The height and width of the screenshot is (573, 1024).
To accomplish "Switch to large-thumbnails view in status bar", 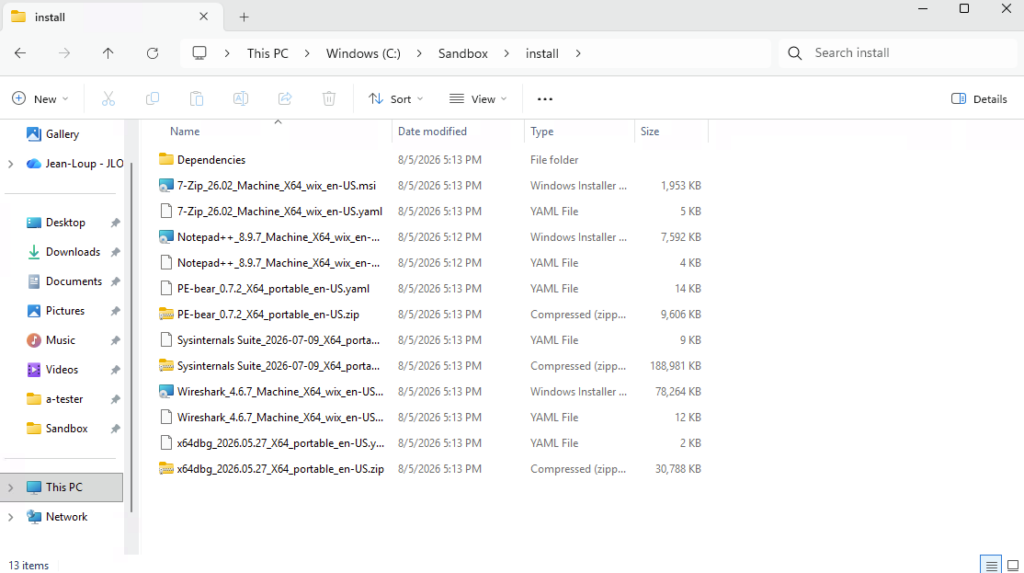I will (x=1013, y=565).
